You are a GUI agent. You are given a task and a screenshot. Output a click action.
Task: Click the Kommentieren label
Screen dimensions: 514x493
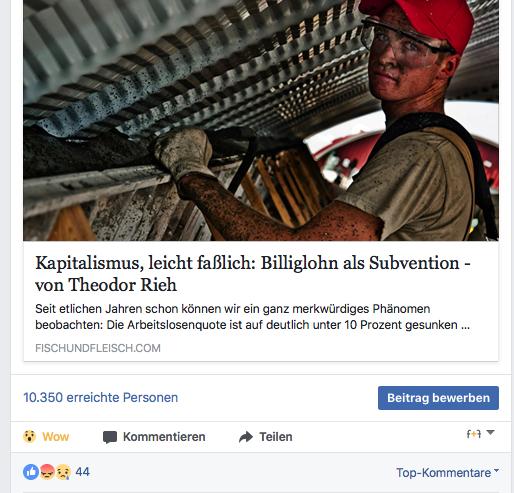pyautogui.click(x=164, y=437)
